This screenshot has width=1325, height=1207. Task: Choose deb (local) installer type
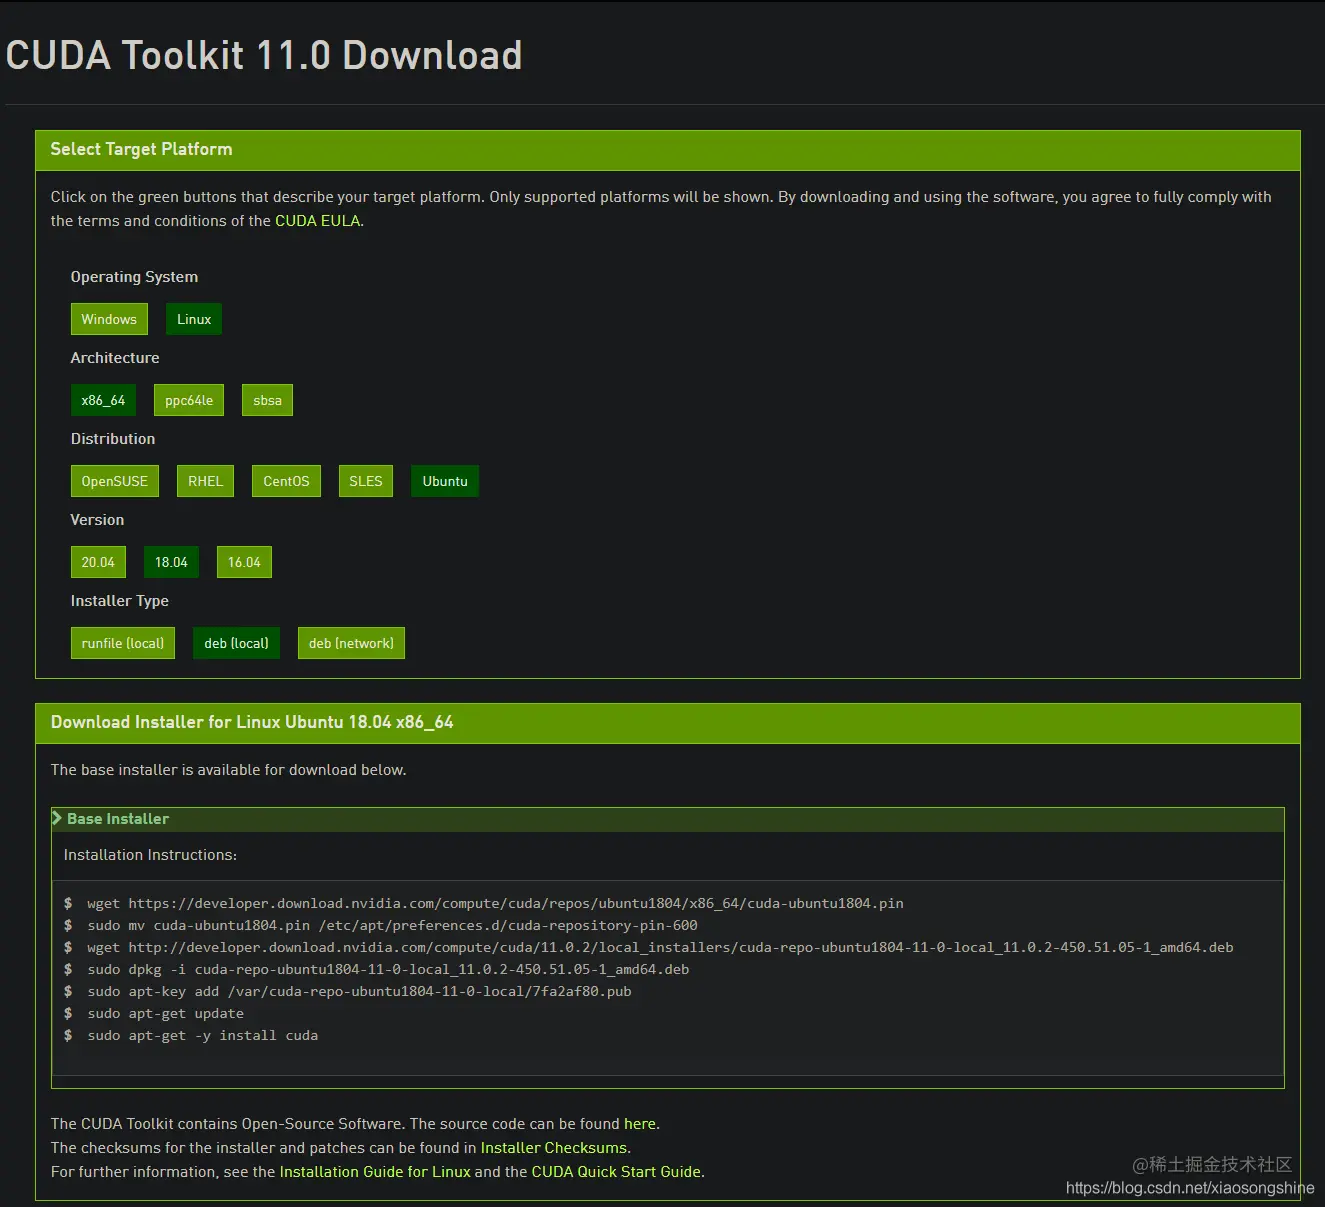click(x=237, y=643)
